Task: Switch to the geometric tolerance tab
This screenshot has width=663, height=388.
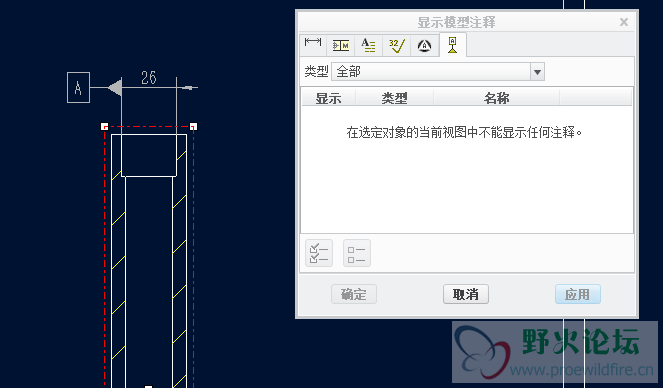Action: pos(340,45)
